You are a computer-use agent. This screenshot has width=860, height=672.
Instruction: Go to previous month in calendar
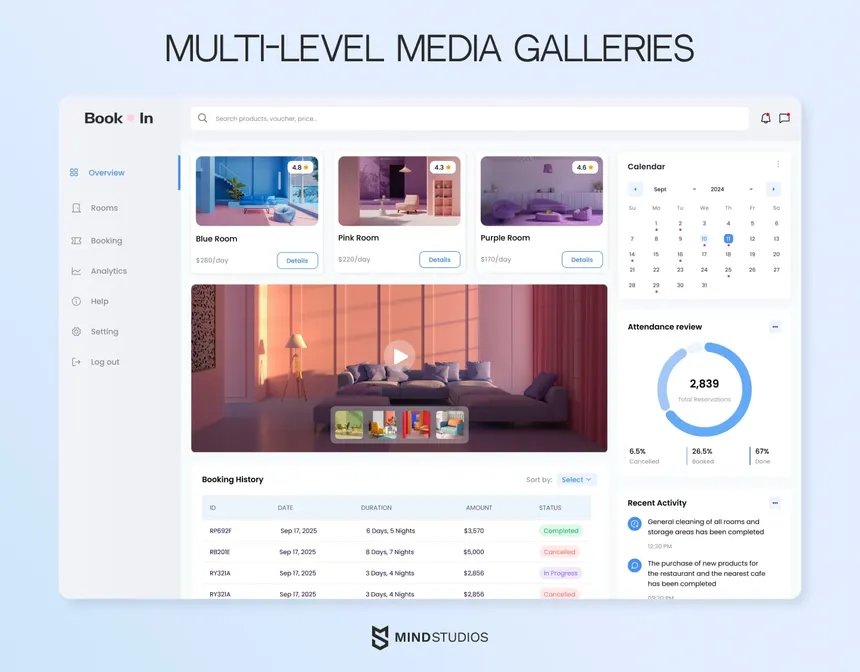635,189
